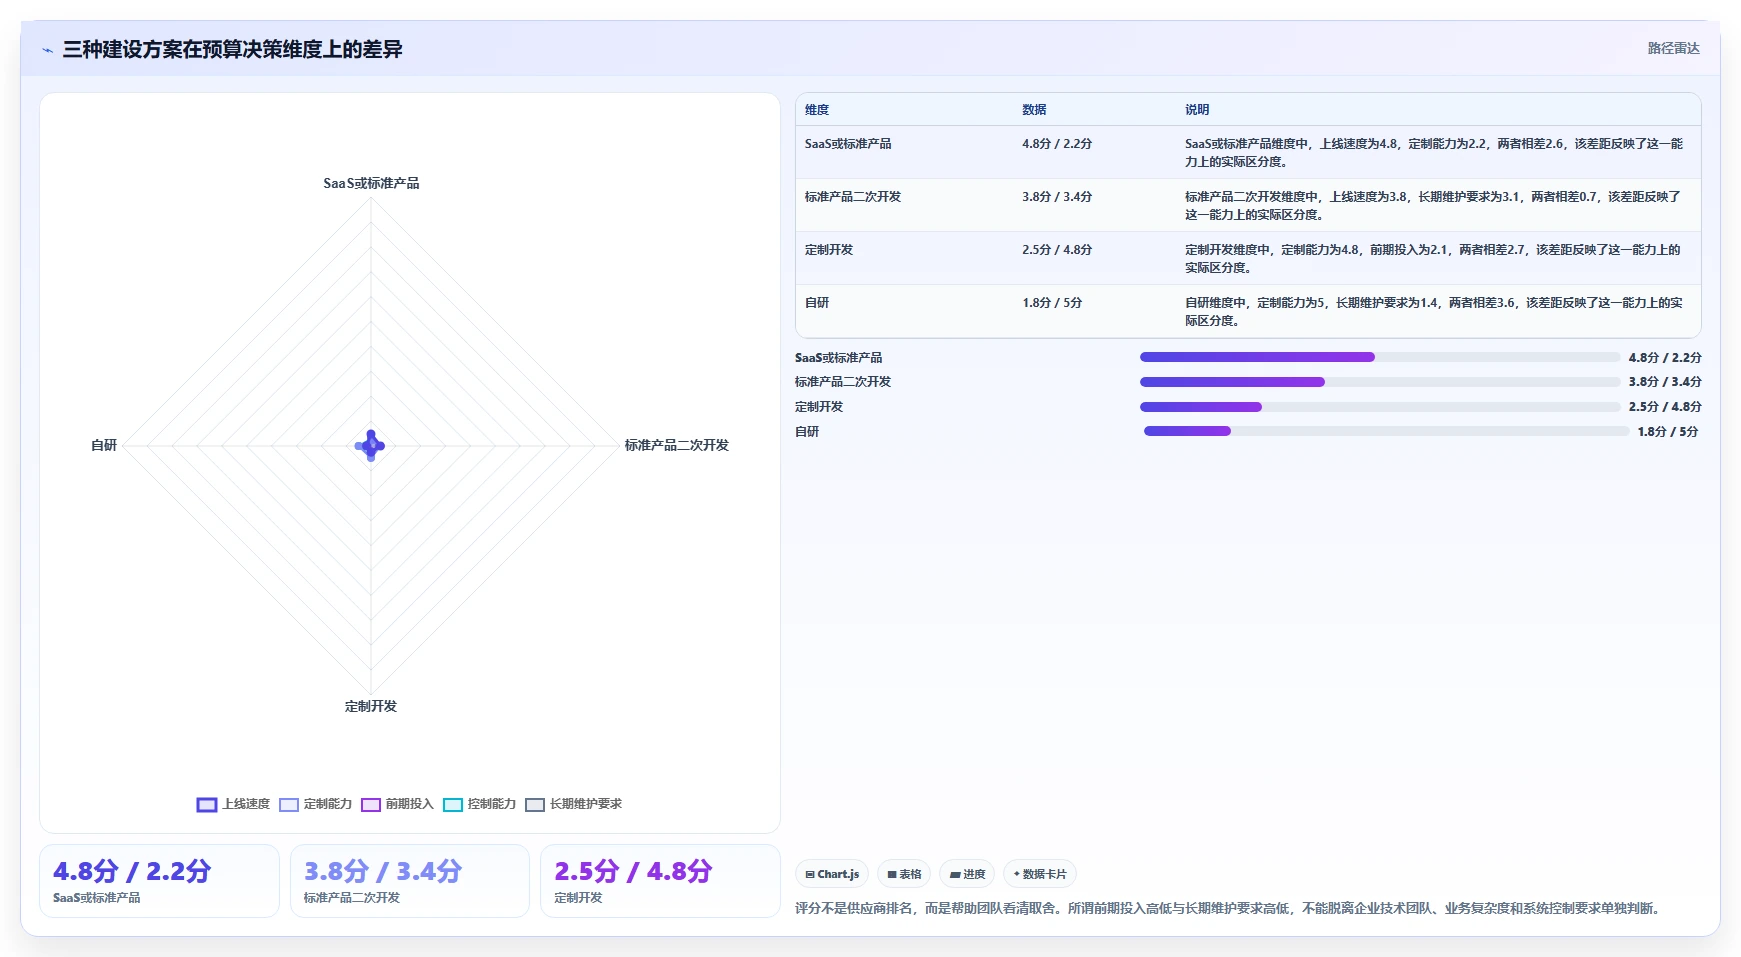This screenshot has width=1741, height=957.
Task: Open the 标准产品二次开发 score card
Action: [x=410, y=881]
